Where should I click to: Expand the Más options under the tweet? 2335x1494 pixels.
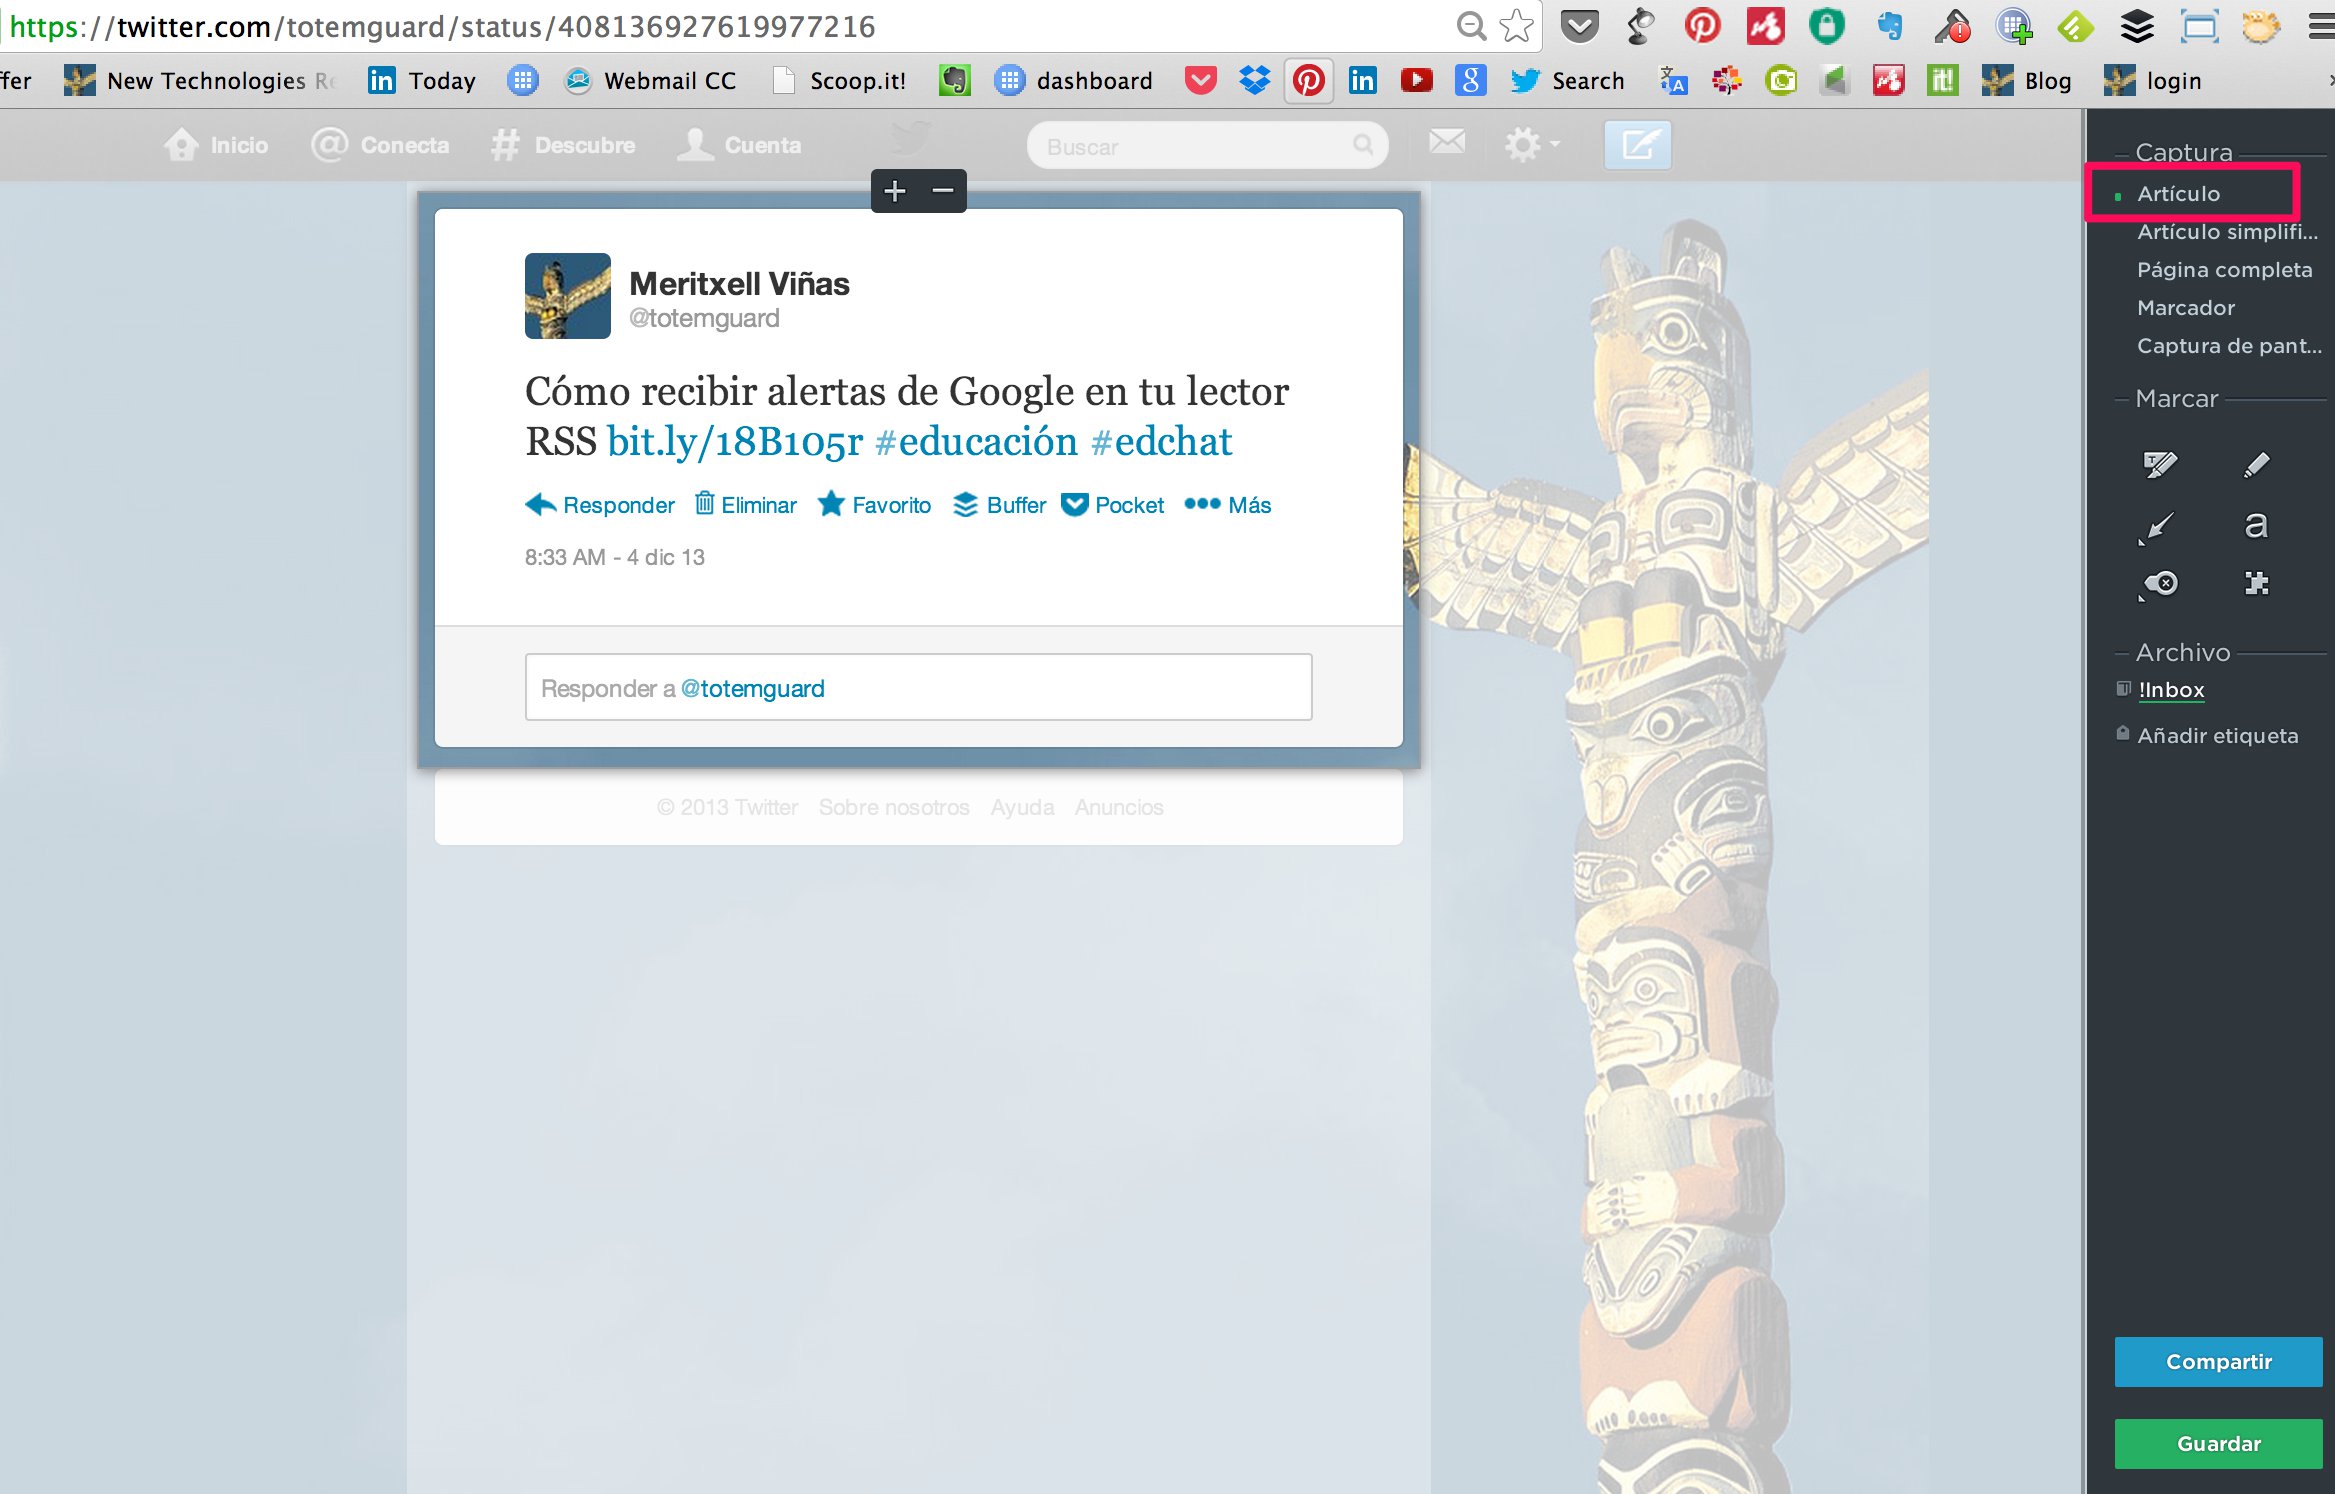click(1228, 505)
